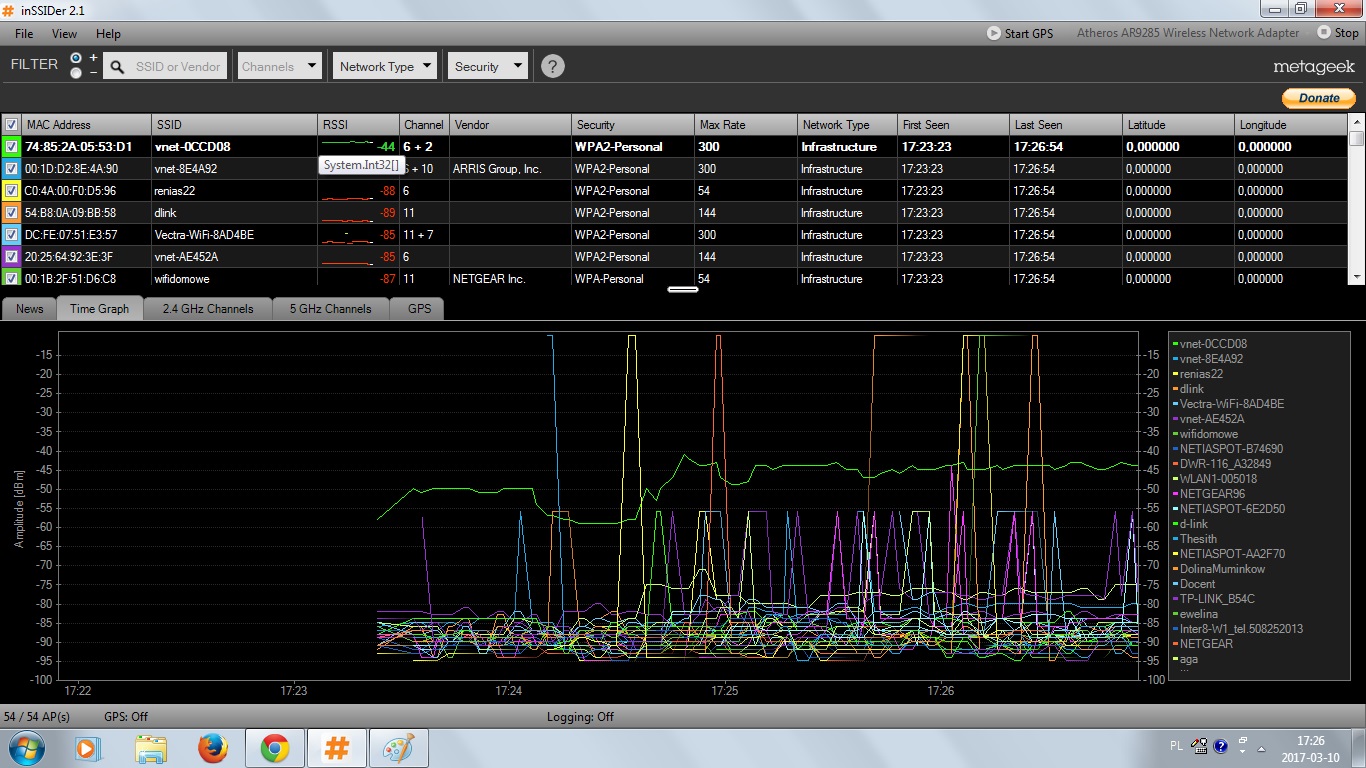The height and width of the screenshot is (768, 1366).
Task: Launch Firefox from the taskbar
Action: pyautogui.click(x=213, y=748)
